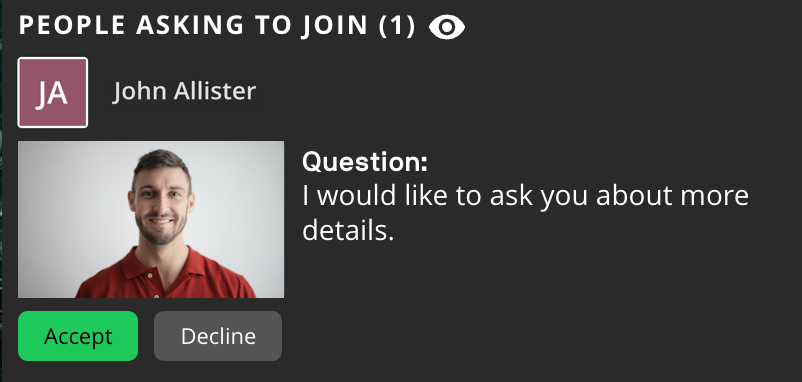The height and width of the screenshot is (382, 802).
Task: Select the John Allister name label
Action: (184, 92)
